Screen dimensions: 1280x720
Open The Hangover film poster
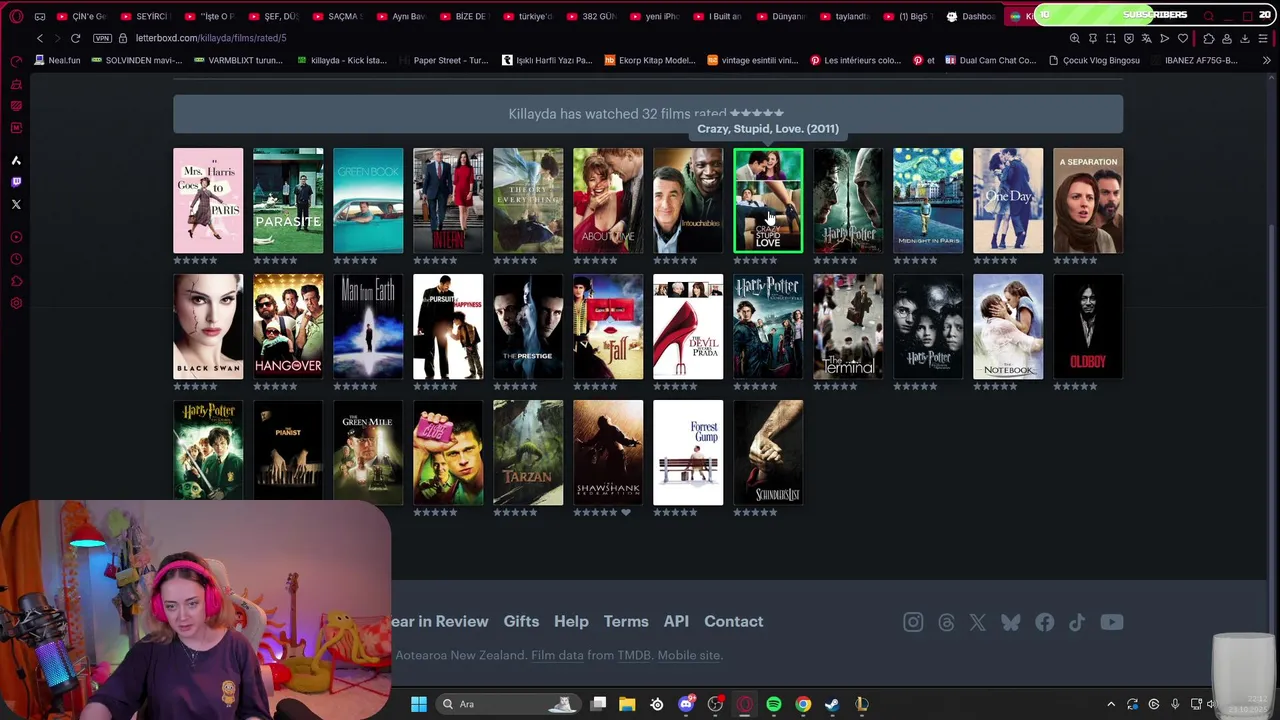click(x=288, y=326)
